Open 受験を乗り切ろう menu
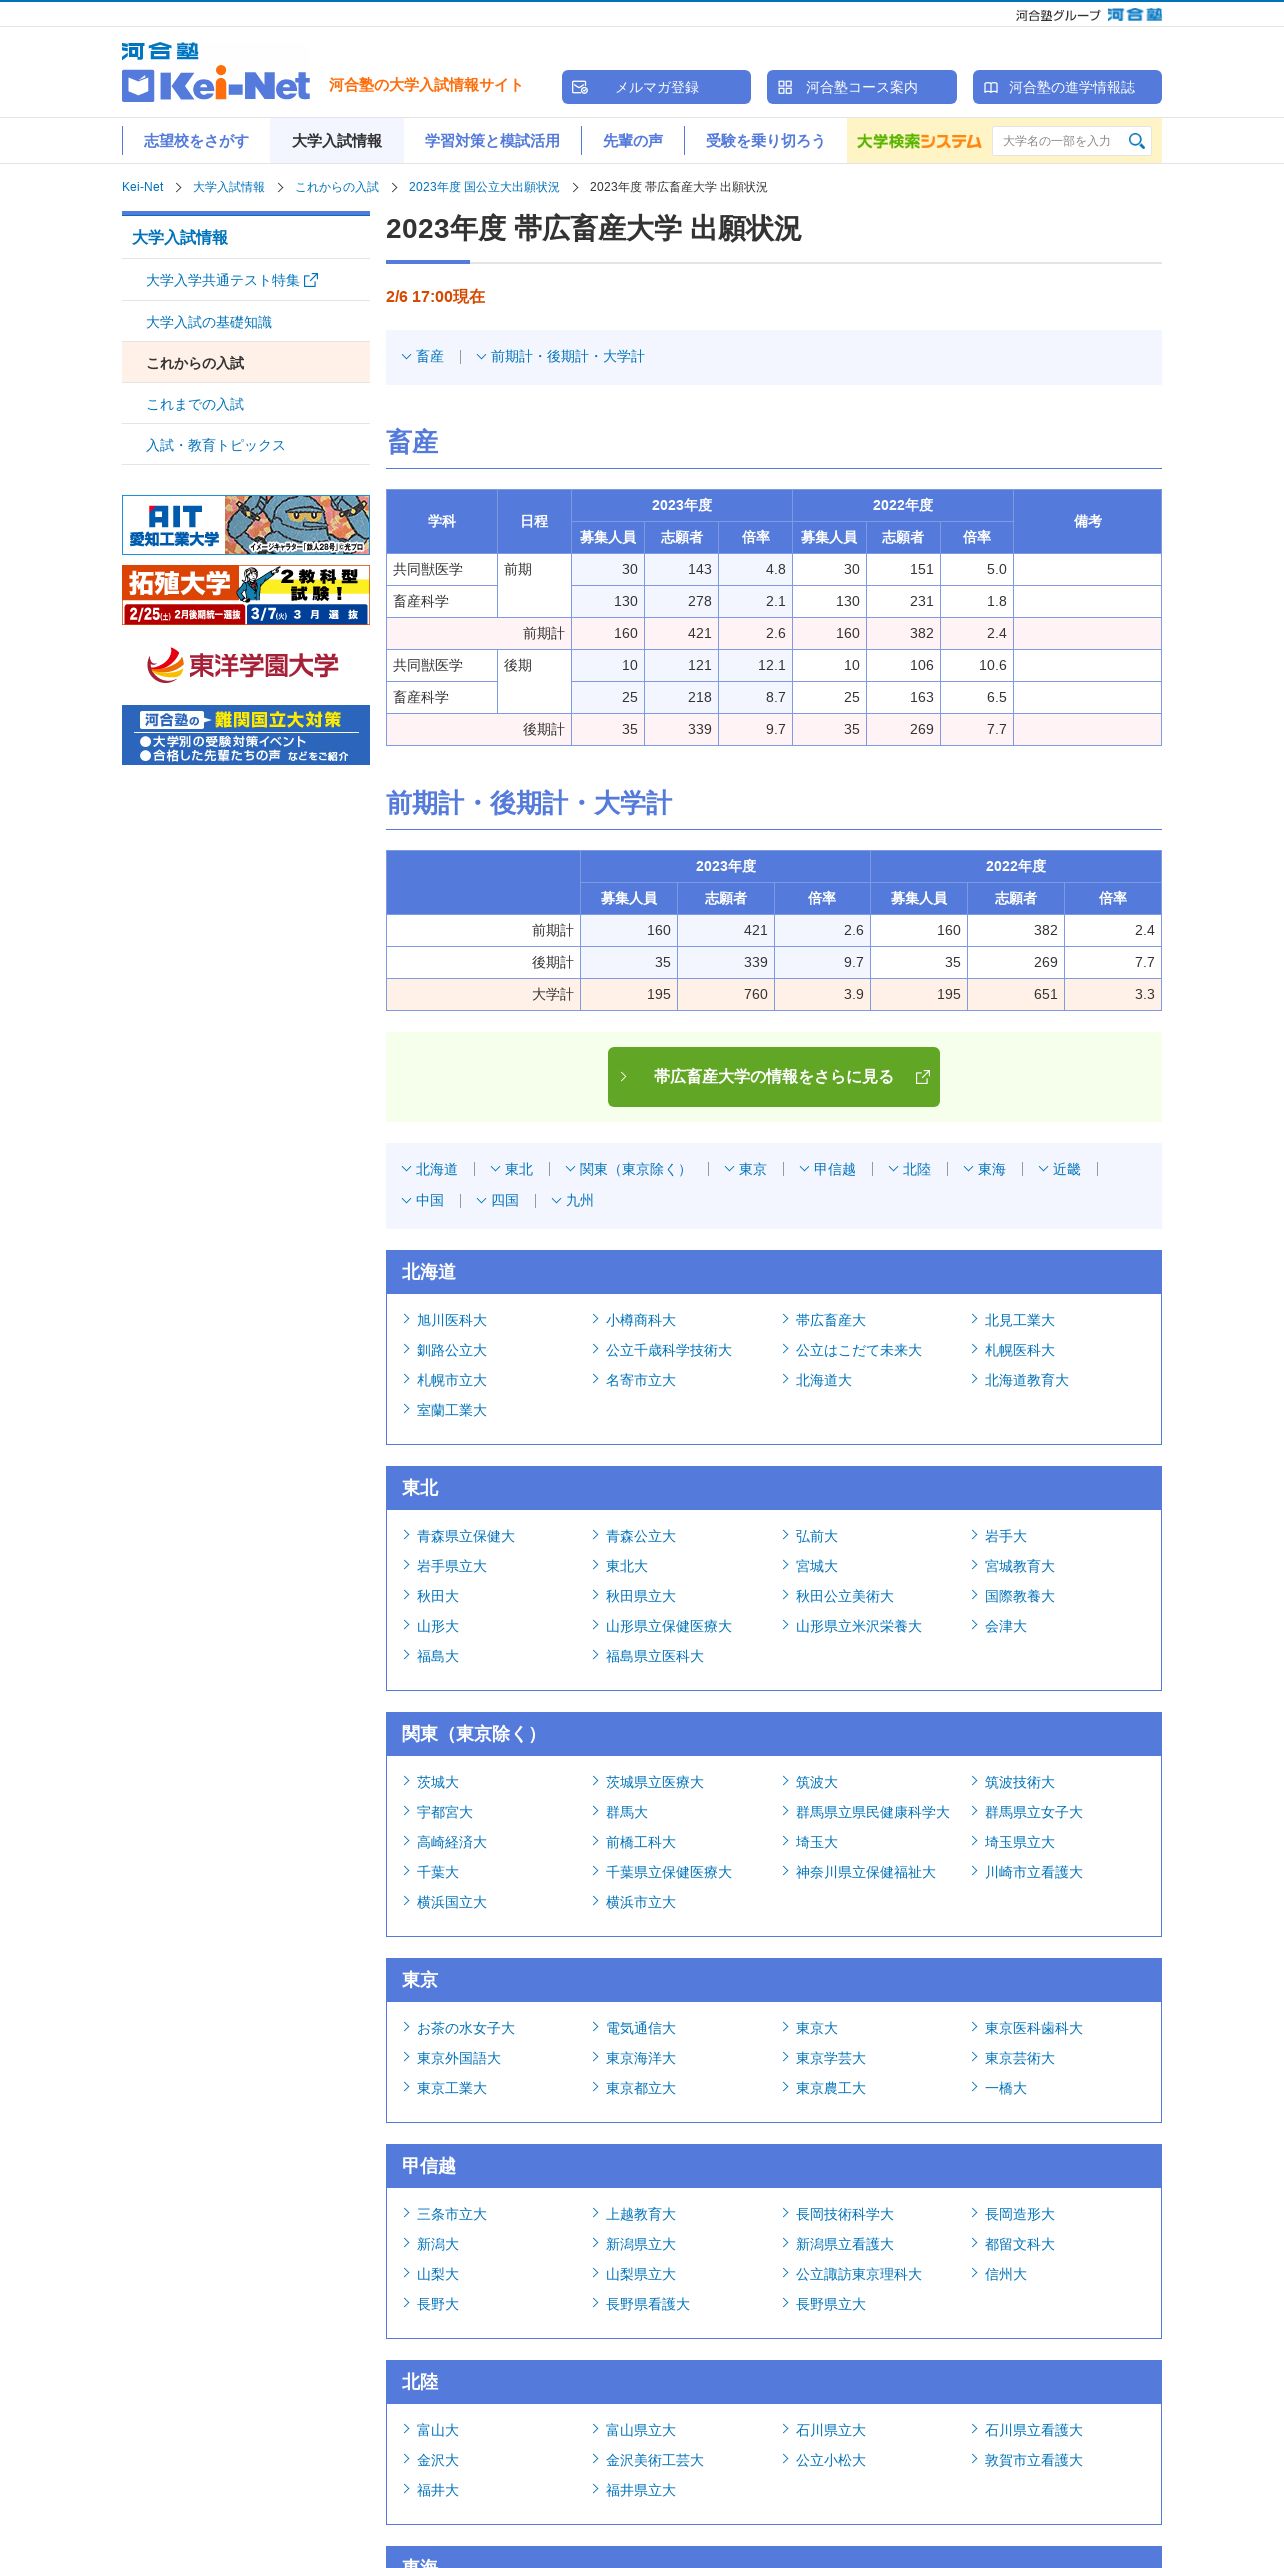This screenshot has height=2568, width=1284. pos(765,141)
